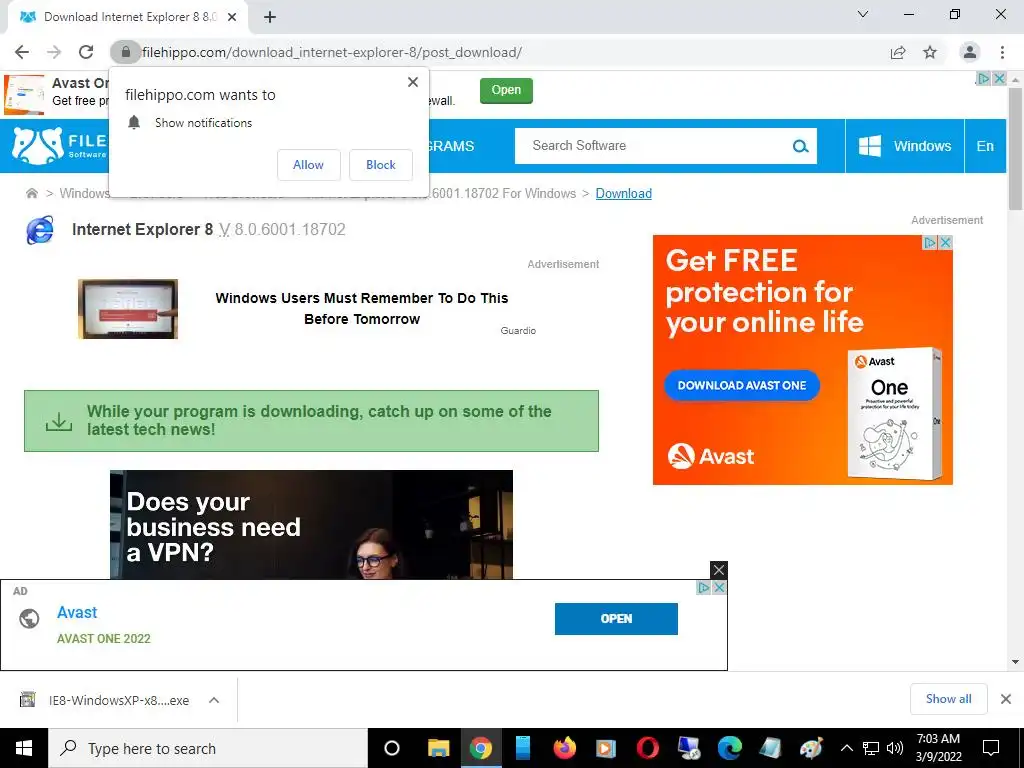1024x768 pixels.
Task: Open the Chrome three-dot menu
Action: click(x=1002, y=52)
